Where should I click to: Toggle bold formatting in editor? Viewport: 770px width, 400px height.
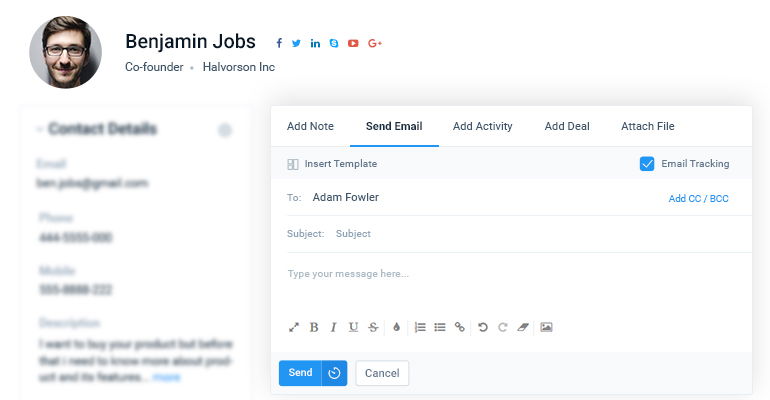(x=314, y=327)
